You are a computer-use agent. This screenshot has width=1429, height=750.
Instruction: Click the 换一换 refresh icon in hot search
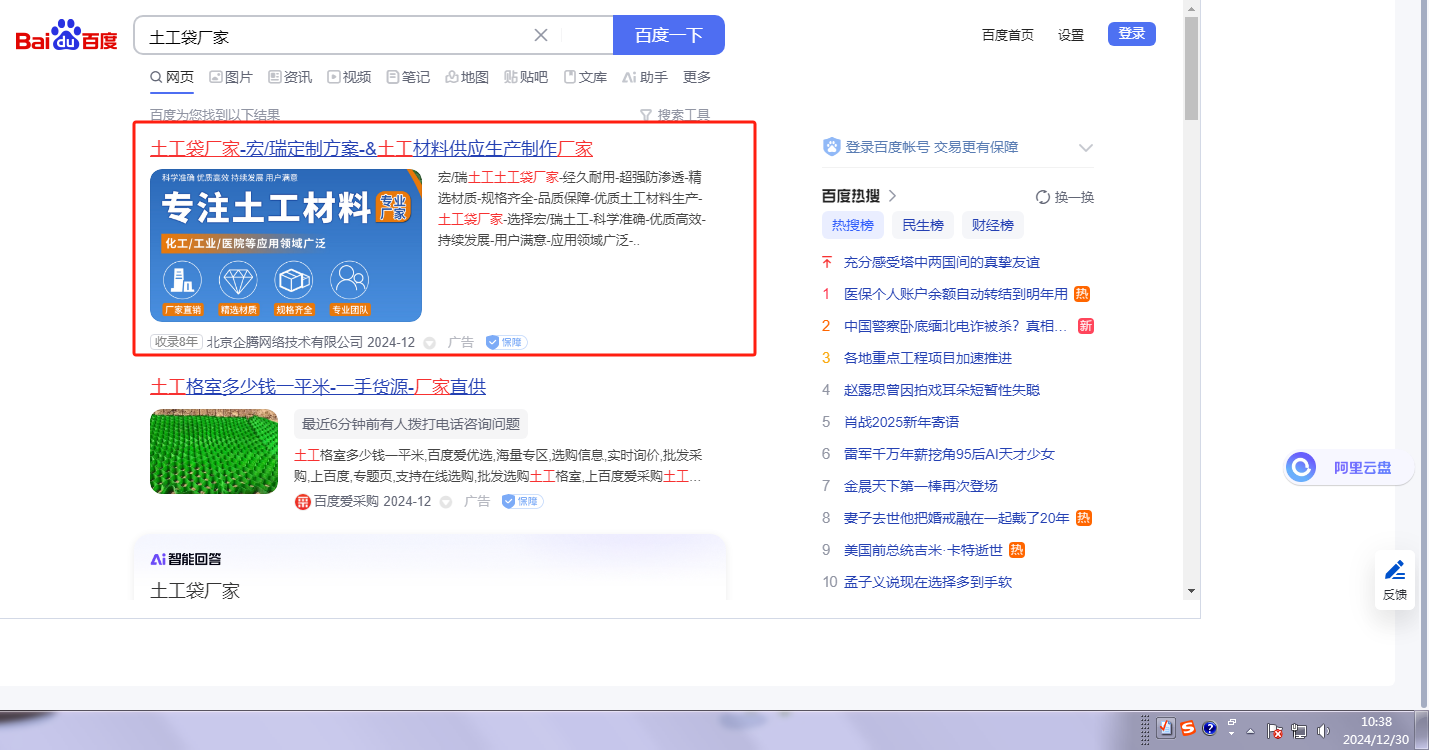coord(1043,197)
